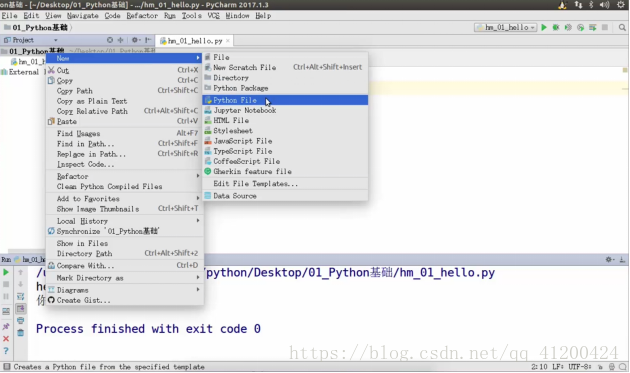Viewport: 630px width, 373px height.
Task: Open the VCS menu in menu bar
Action: point(213,16)
